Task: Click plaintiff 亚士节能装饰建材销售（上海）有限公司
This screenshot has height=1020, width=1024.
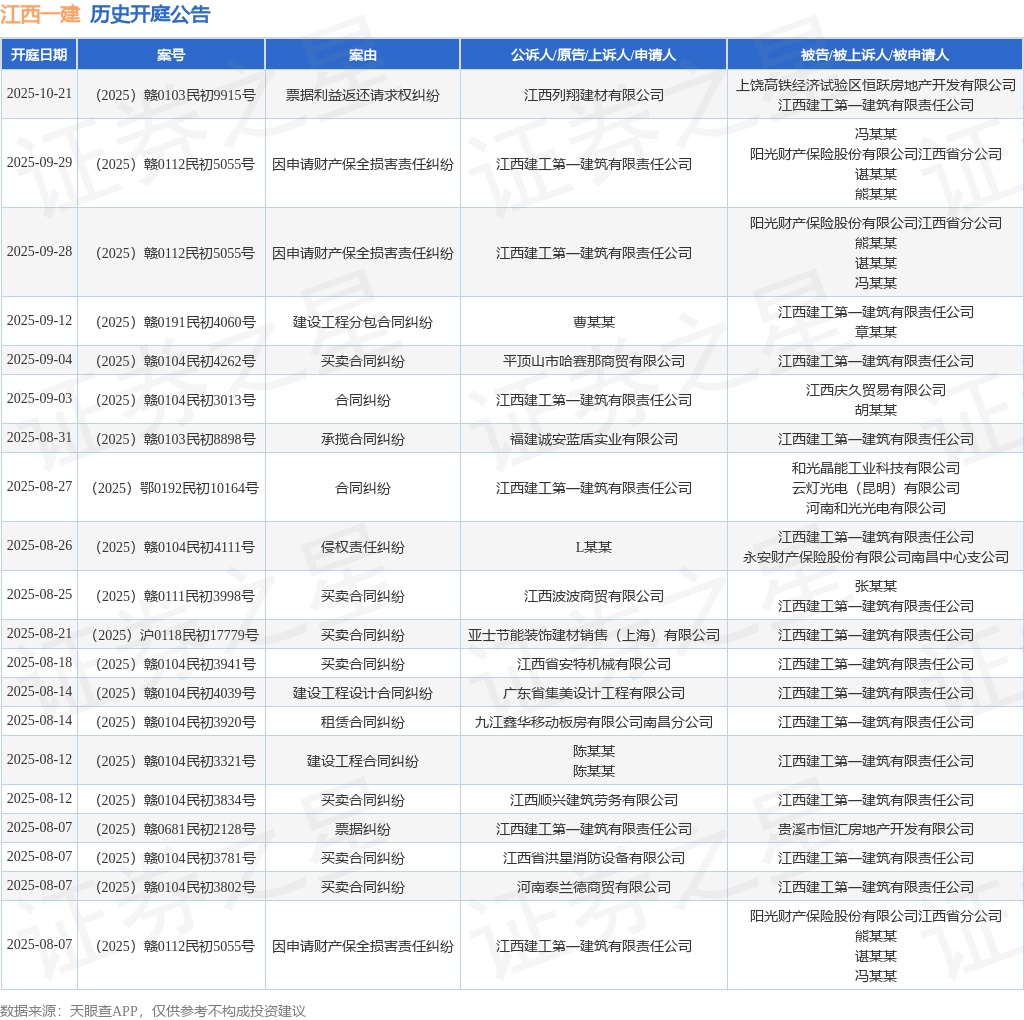Action: (594, 635)
